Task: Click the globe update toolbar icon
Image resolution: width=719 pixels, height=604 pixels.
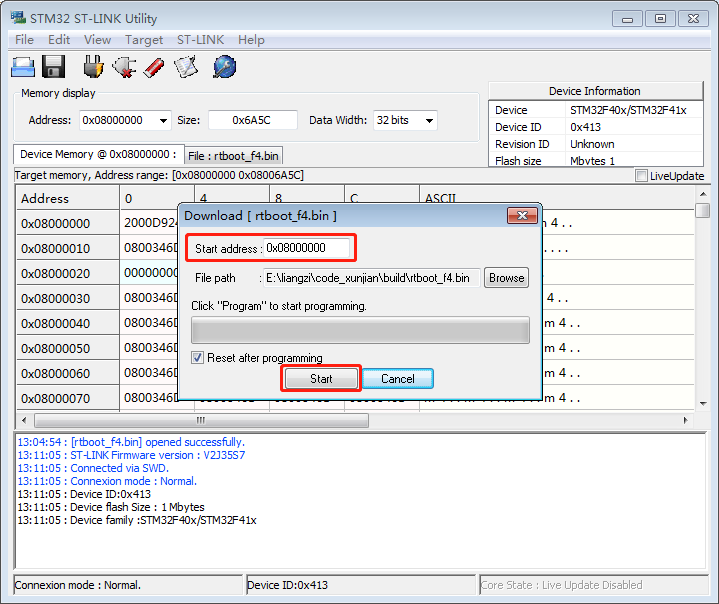Action: pyautogui.click(x=225, y=67)
